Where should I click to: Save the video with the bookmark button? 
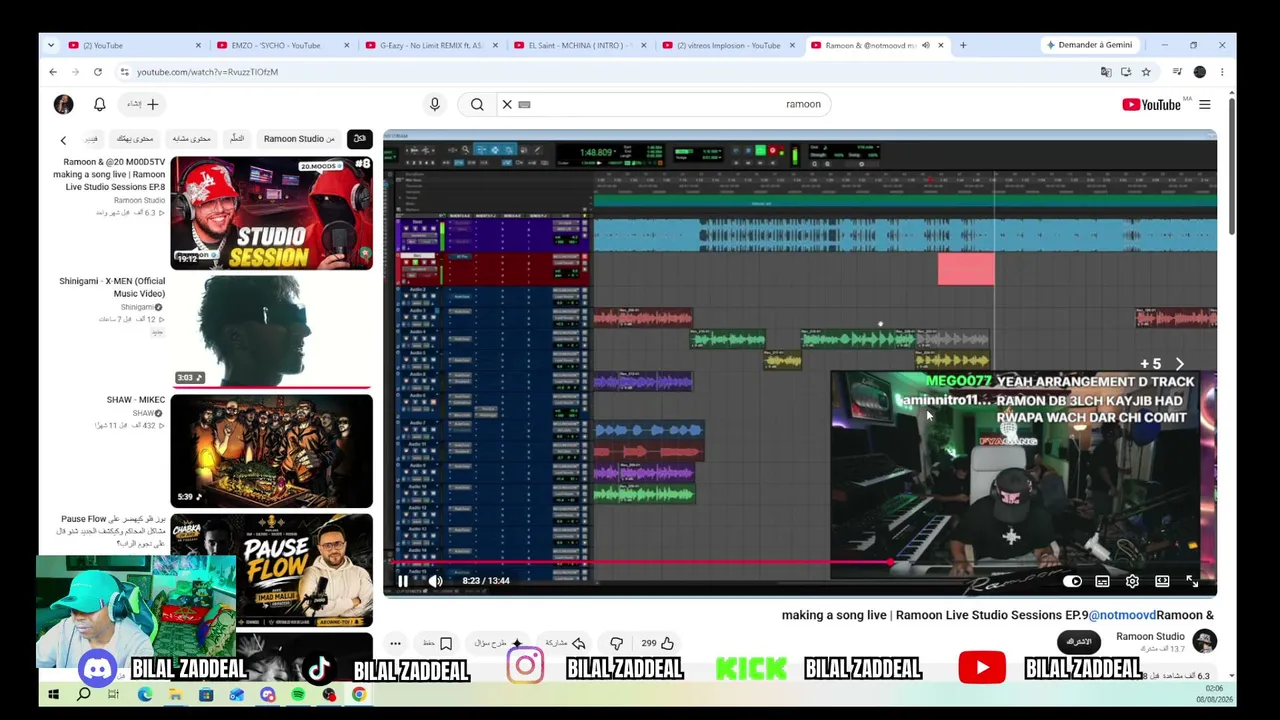pyautogui.click(x=440, y=644)
